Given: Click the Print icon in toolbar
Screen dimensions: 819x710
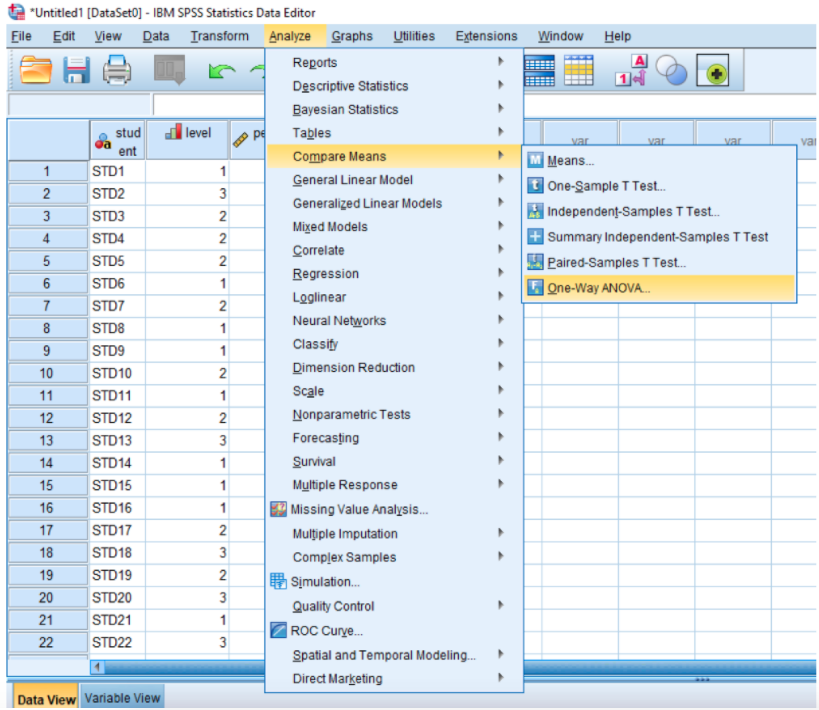Looking at the screenshot, I should tap(116, 69).
